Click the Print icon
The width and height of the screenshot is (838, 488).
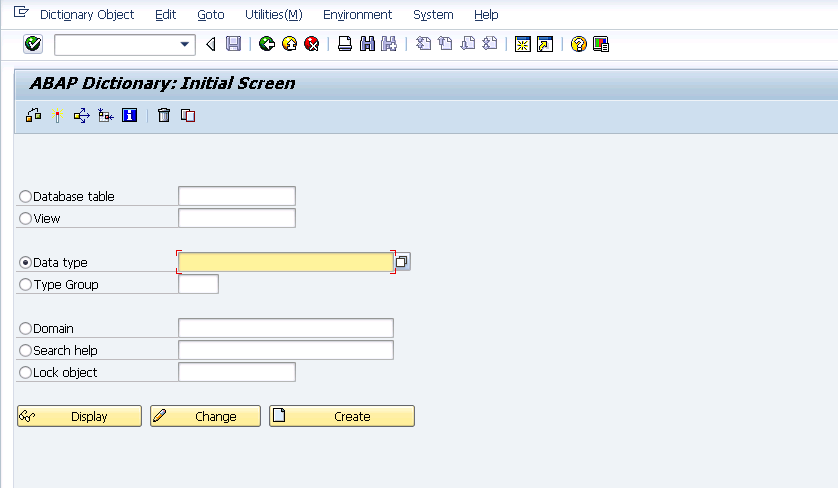[345, 44]
